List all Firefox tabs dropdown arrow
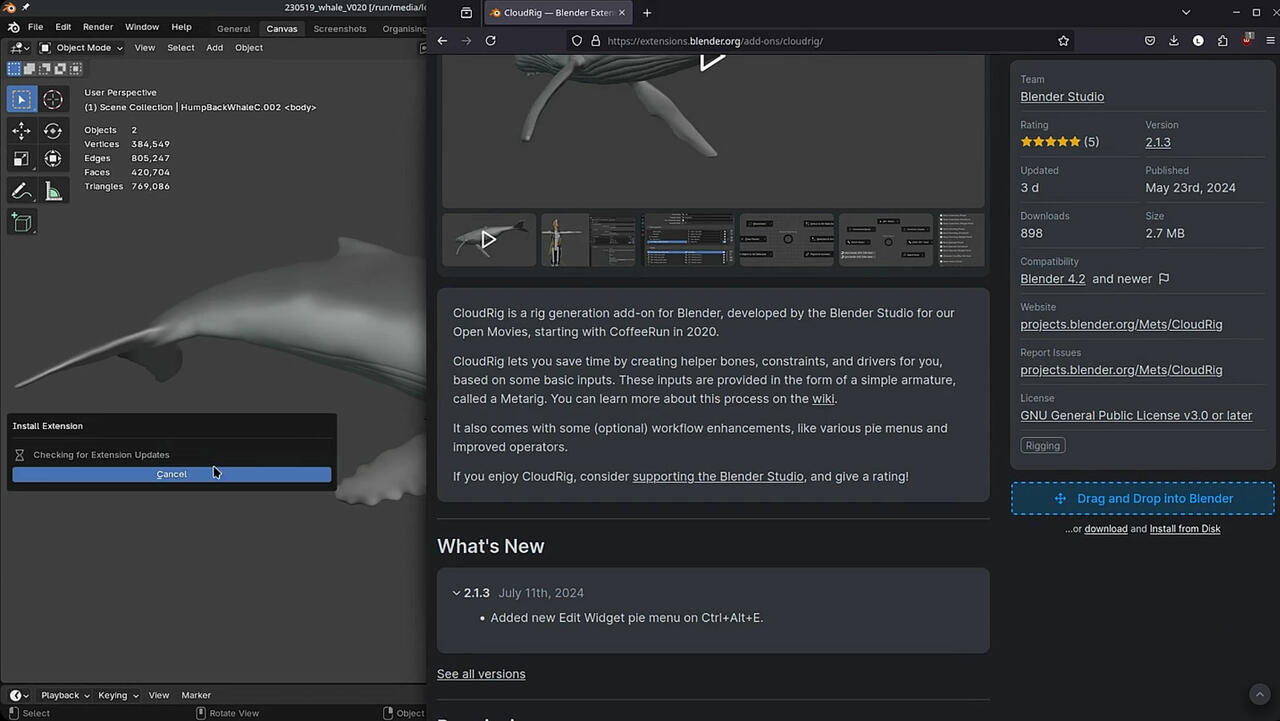The height and width of the screenshot is (721, 1280). click(1186, 13)
